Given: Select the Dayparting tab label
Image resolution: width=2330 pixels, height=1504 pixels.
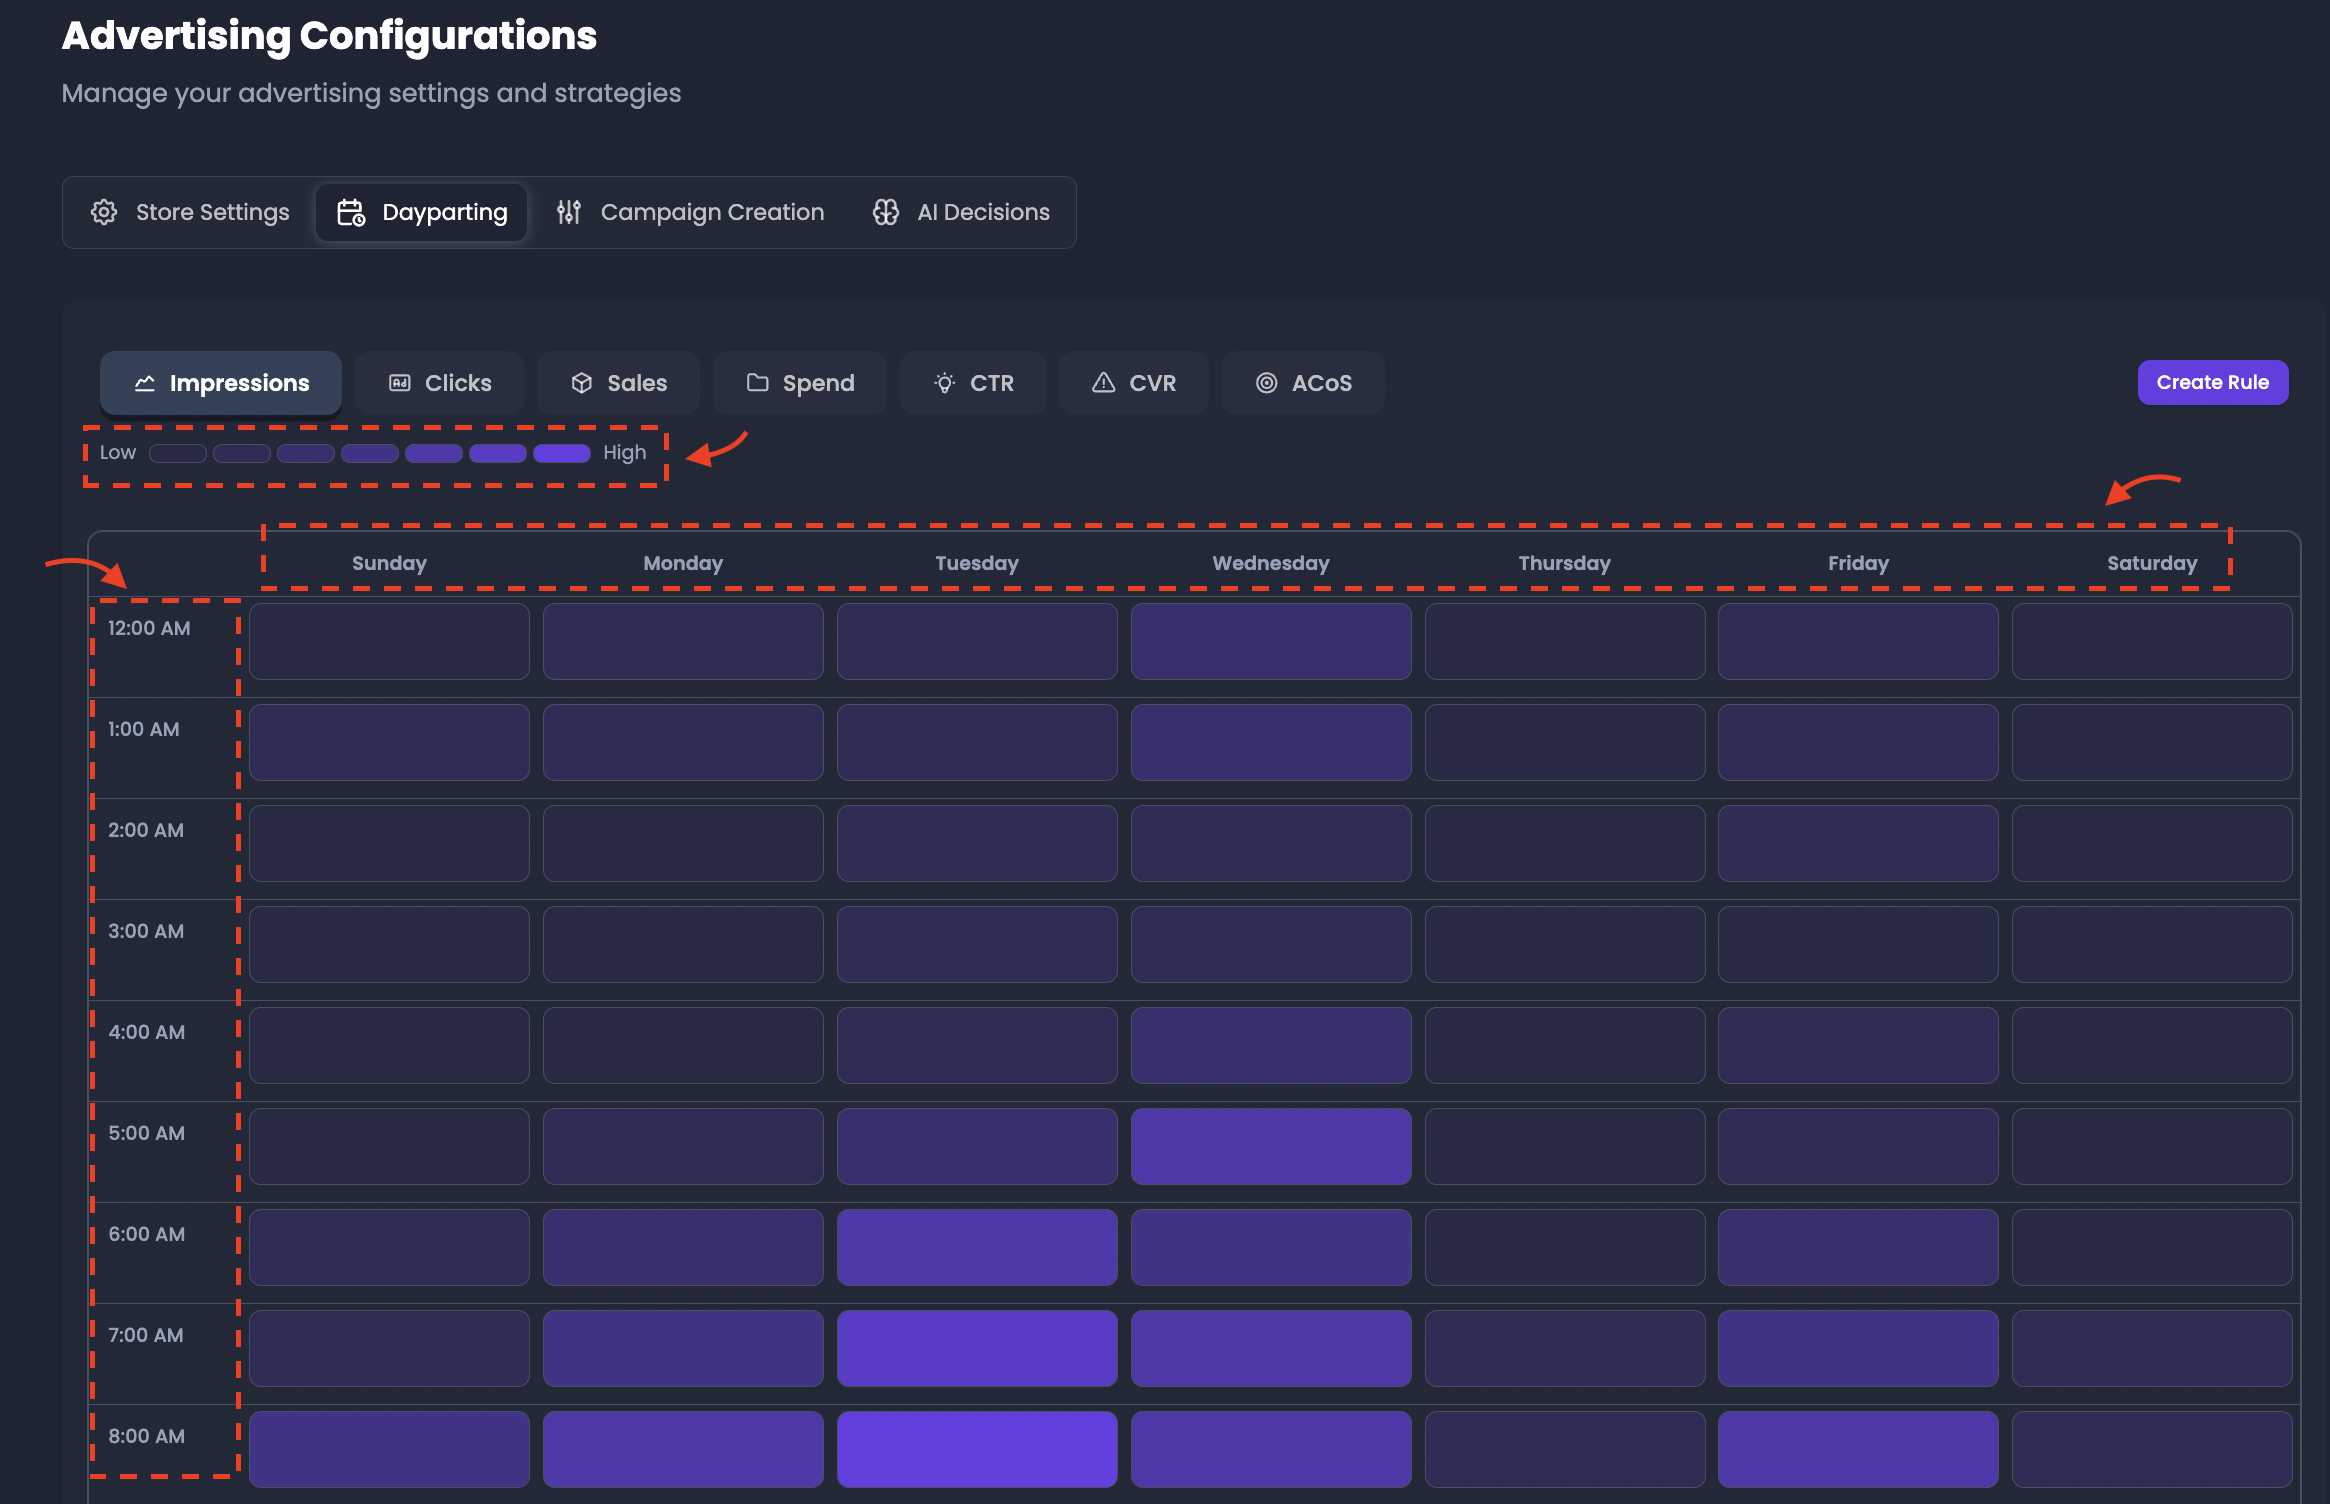Looking at the screenshot, I should coord(445,212).
